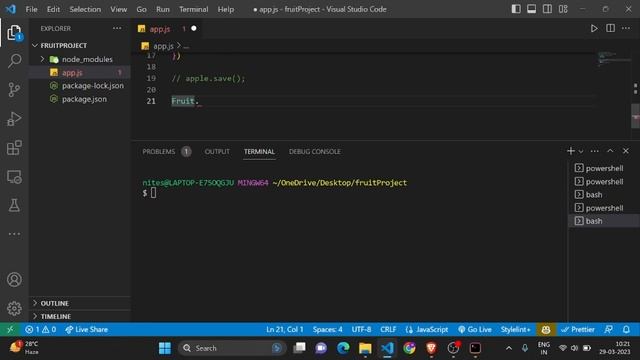Click Prettier status bar item
Screen dimensions: 640x360
[x=578, y=329]
